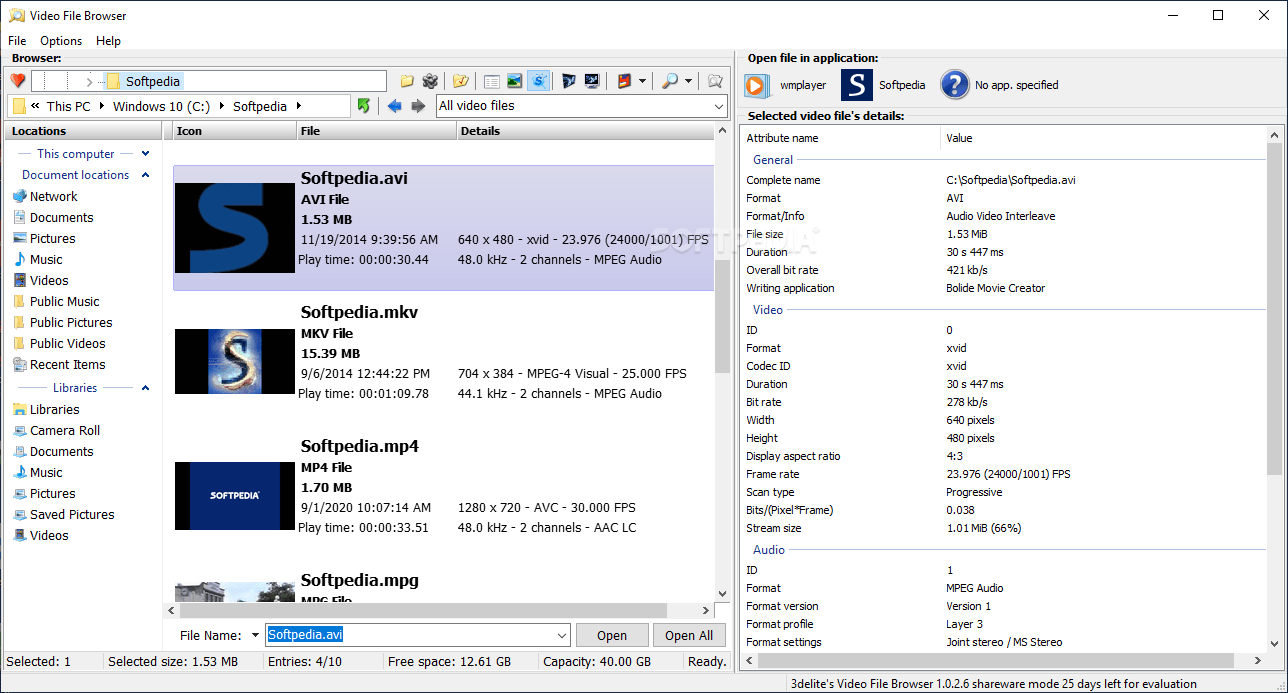
Task: Open the gear settings icon on toolbar
Action: 431,81
